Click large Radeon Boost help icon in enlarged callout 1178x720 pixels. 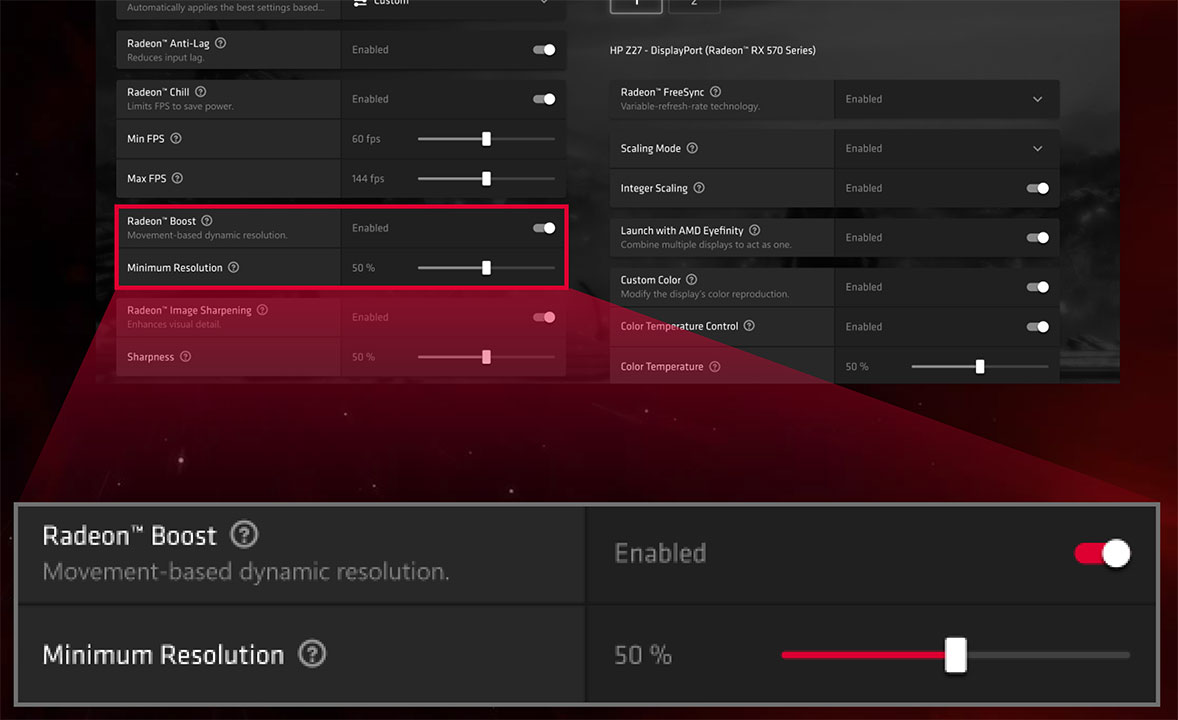pyautogui.click(x=244, y=534)
